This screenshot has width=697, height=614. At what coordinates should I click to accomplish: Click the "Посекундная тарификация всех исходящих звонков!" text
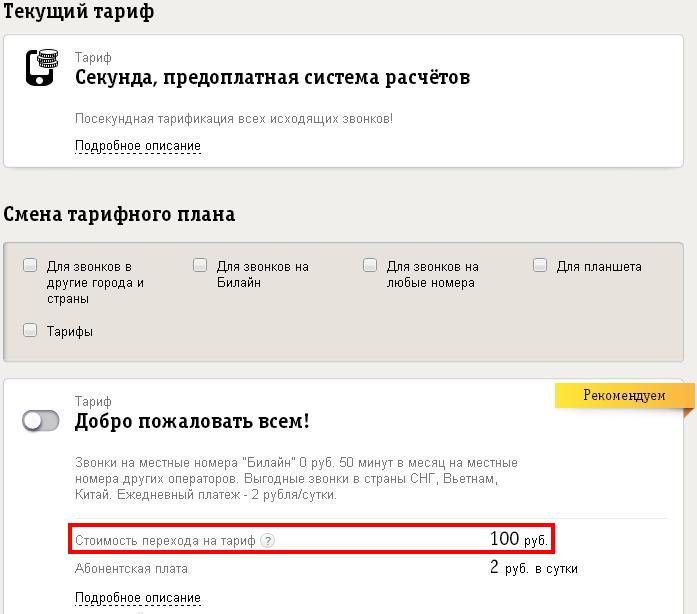[x=234, y=119]
